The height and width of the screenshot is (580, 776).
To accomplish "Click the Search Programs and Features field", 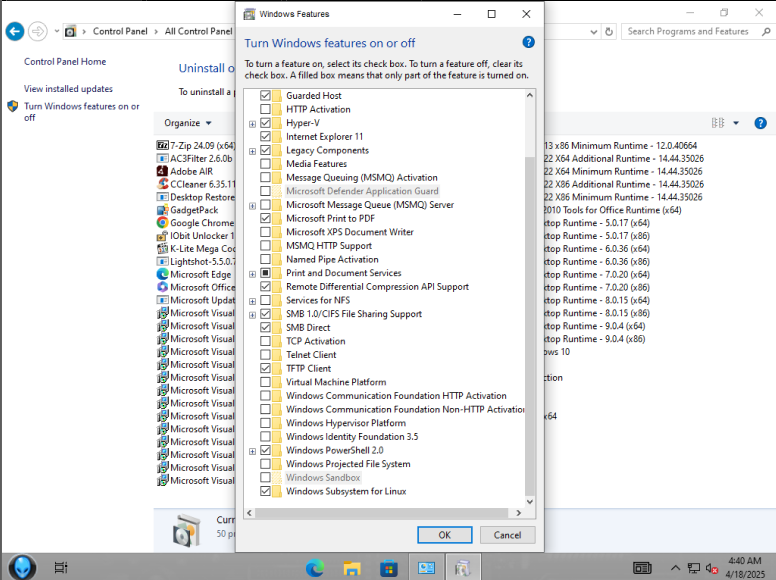I will point(688,31).
